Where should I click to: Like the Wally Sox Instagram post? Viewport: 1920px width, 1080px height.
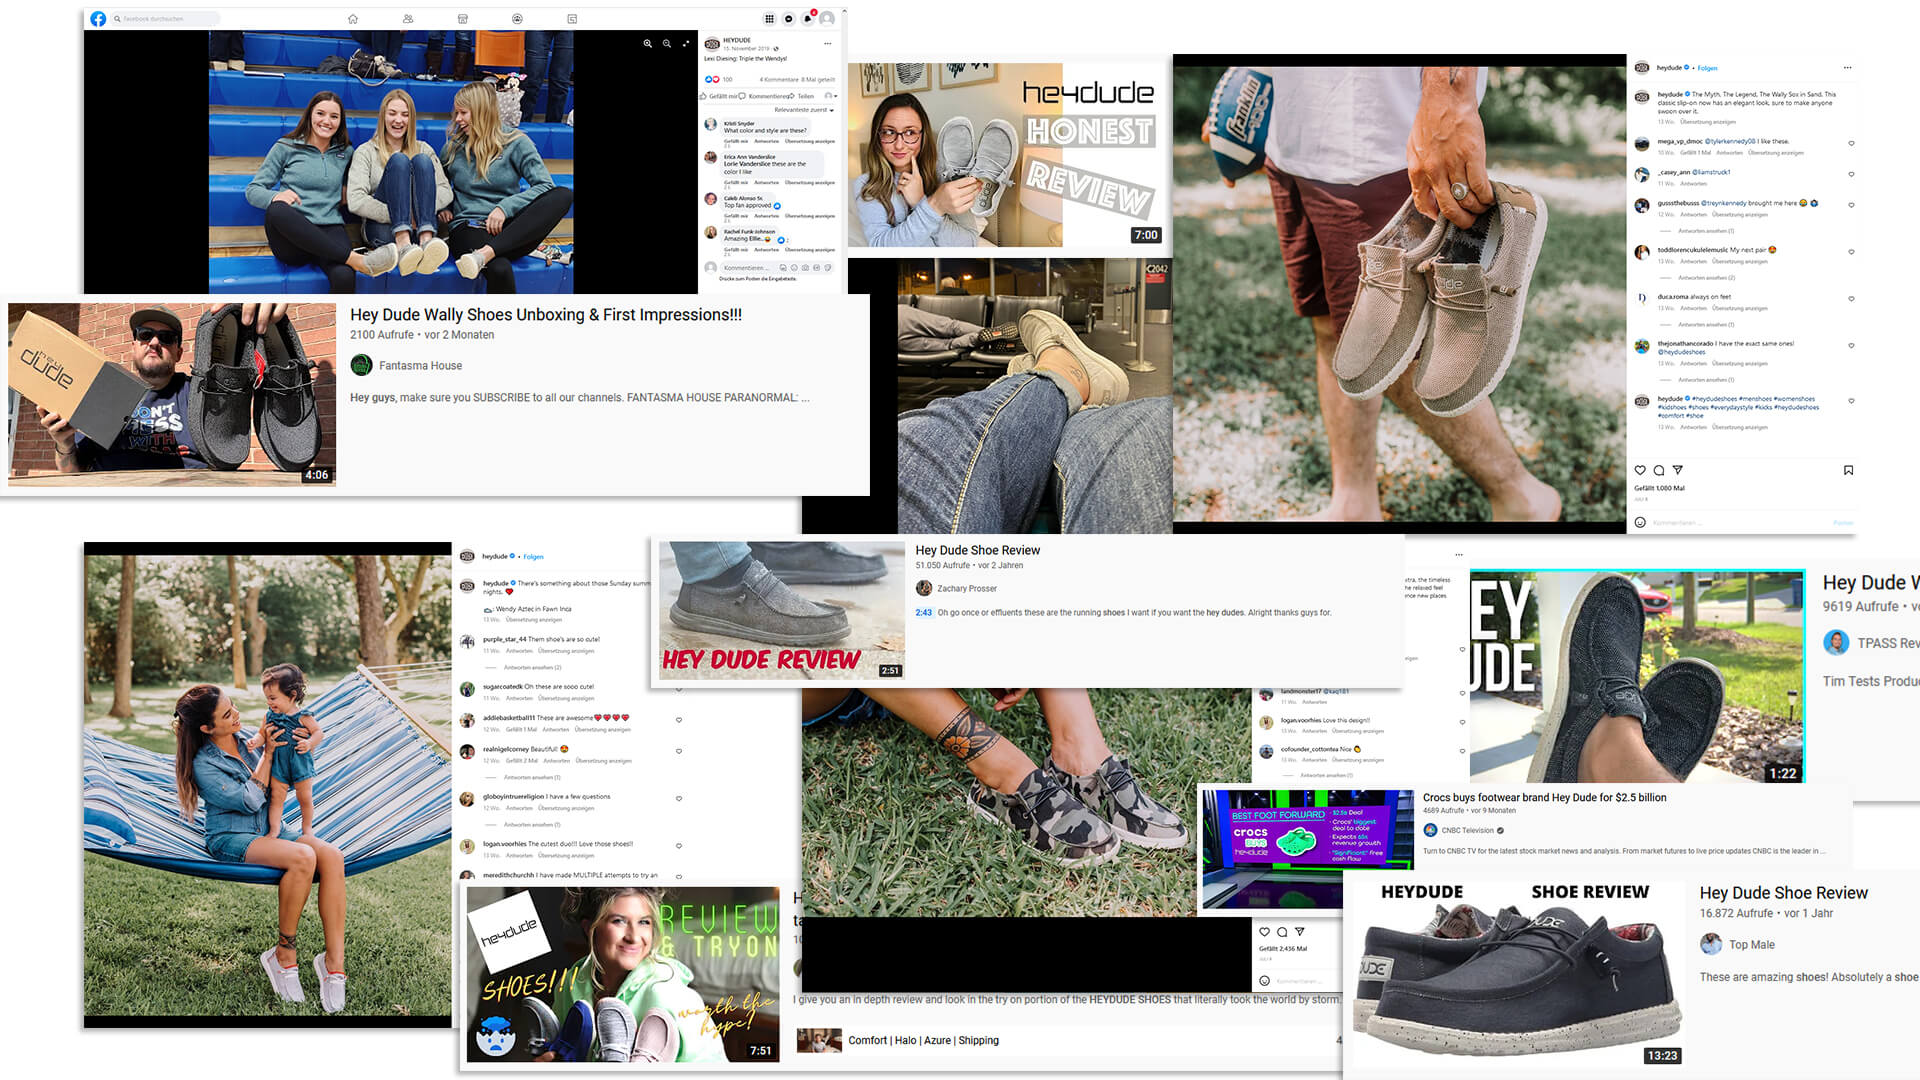pyautogui.click(x=1640, y=470)
